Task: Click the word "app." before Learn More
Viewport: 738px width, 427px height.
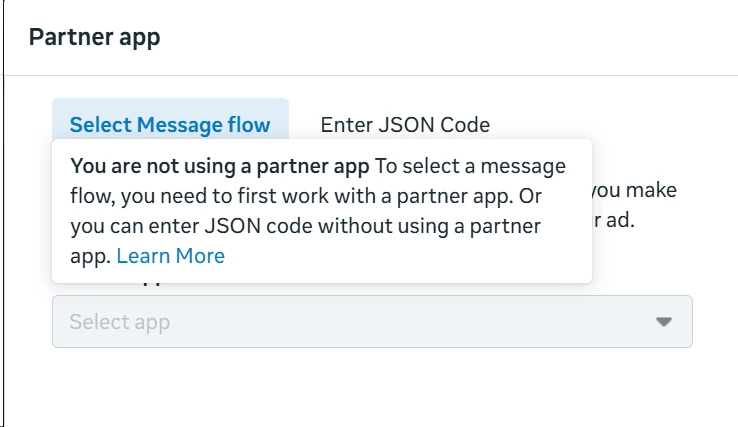Action: click(x=89, y=256)
